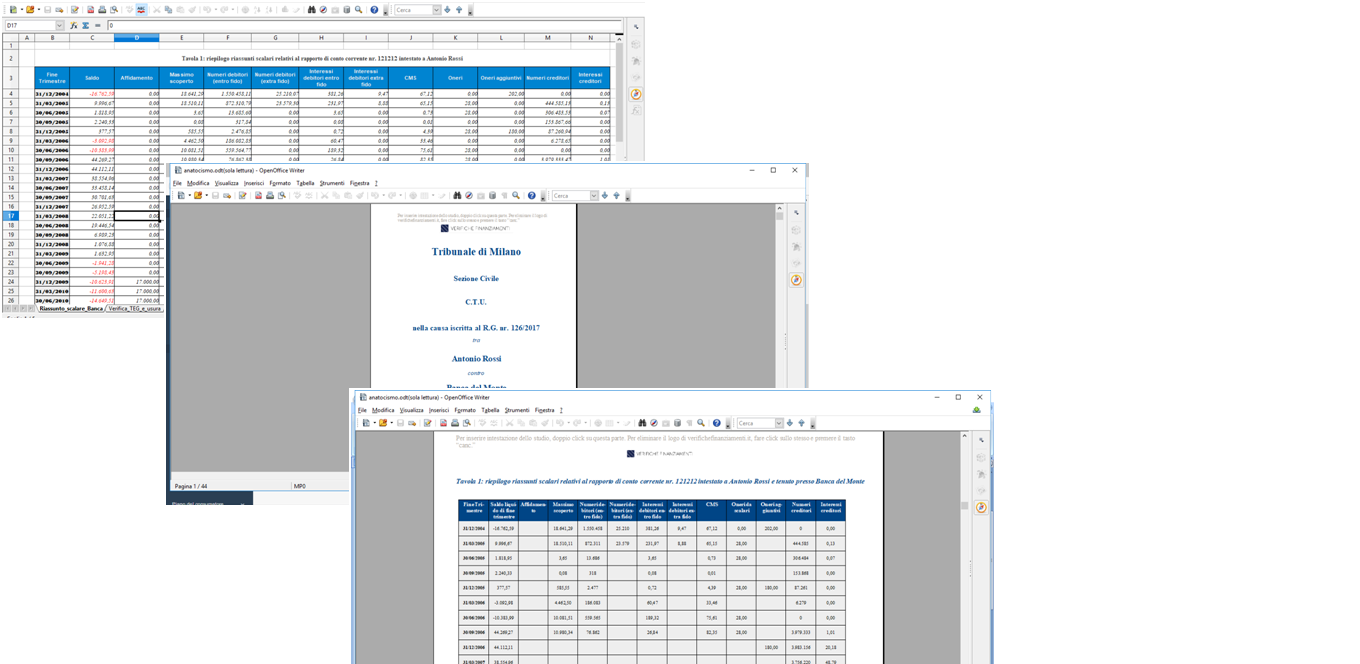Toggle Navigator in Tribunale di Milano window sidebar
The image size is (1360, 664).
point(796,280)
